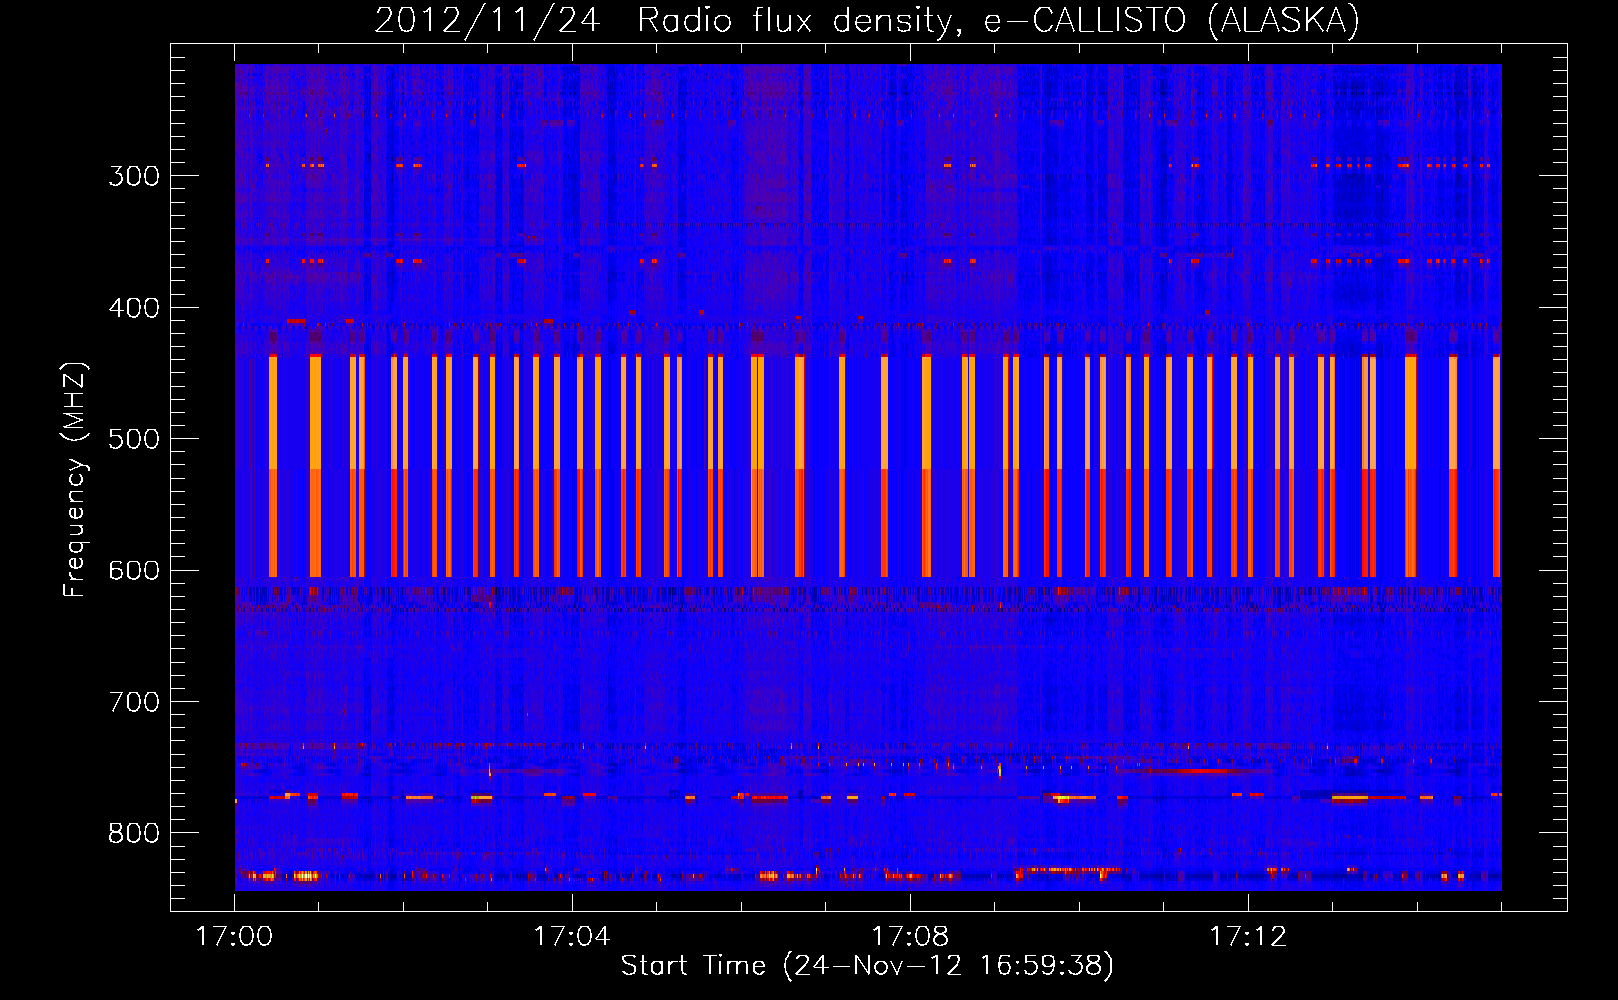Click the plot title '2012/11/24 Radio flux density'
Screen dimensions: 1618x1000
[867, 20]
